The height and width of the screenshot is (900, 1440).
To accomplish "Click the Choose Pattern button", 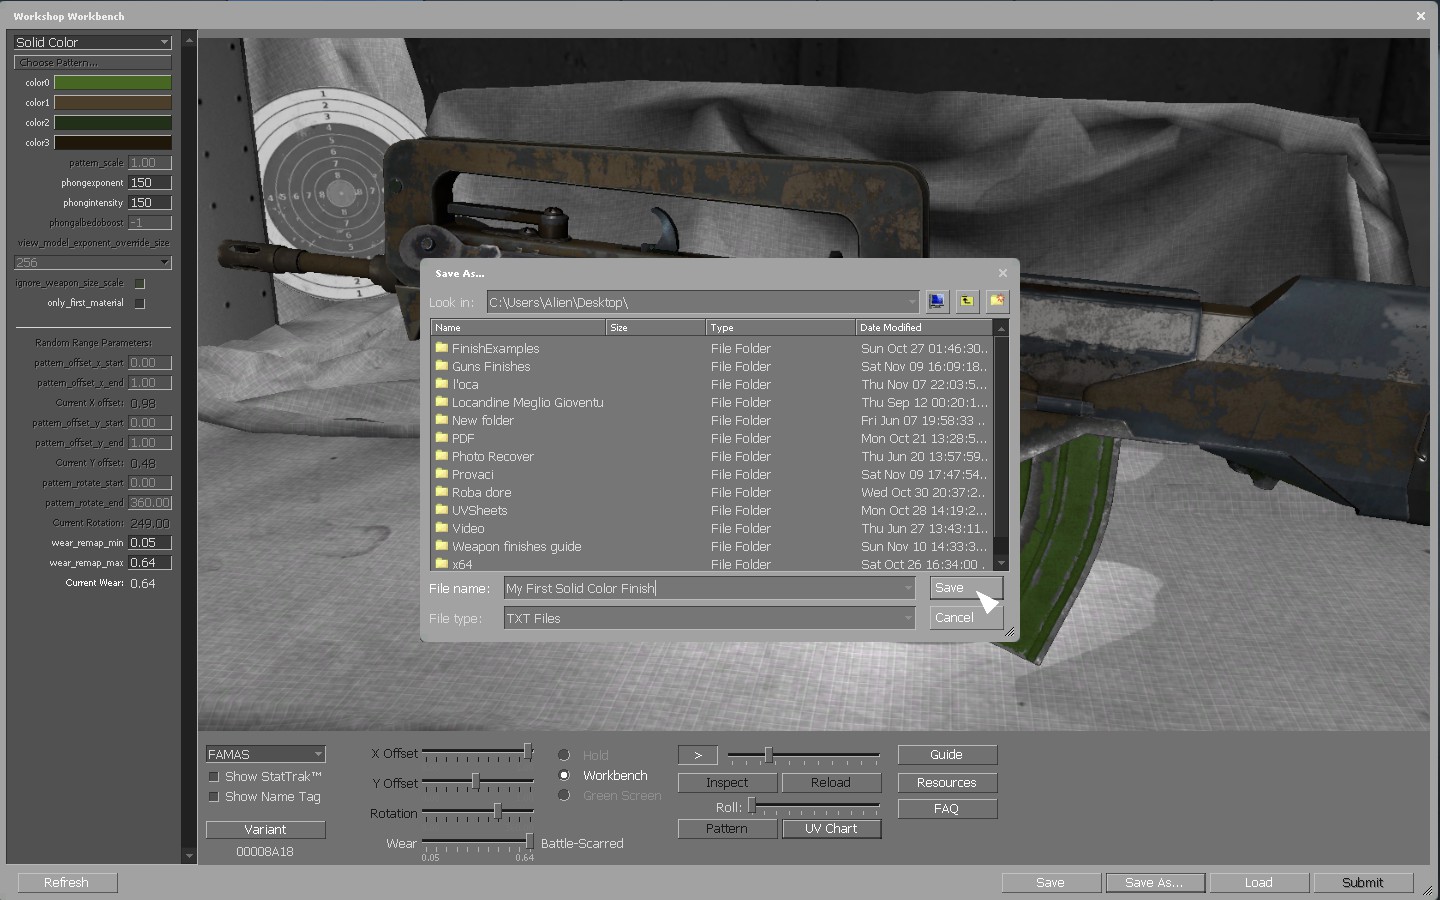I will coord(93,62).
